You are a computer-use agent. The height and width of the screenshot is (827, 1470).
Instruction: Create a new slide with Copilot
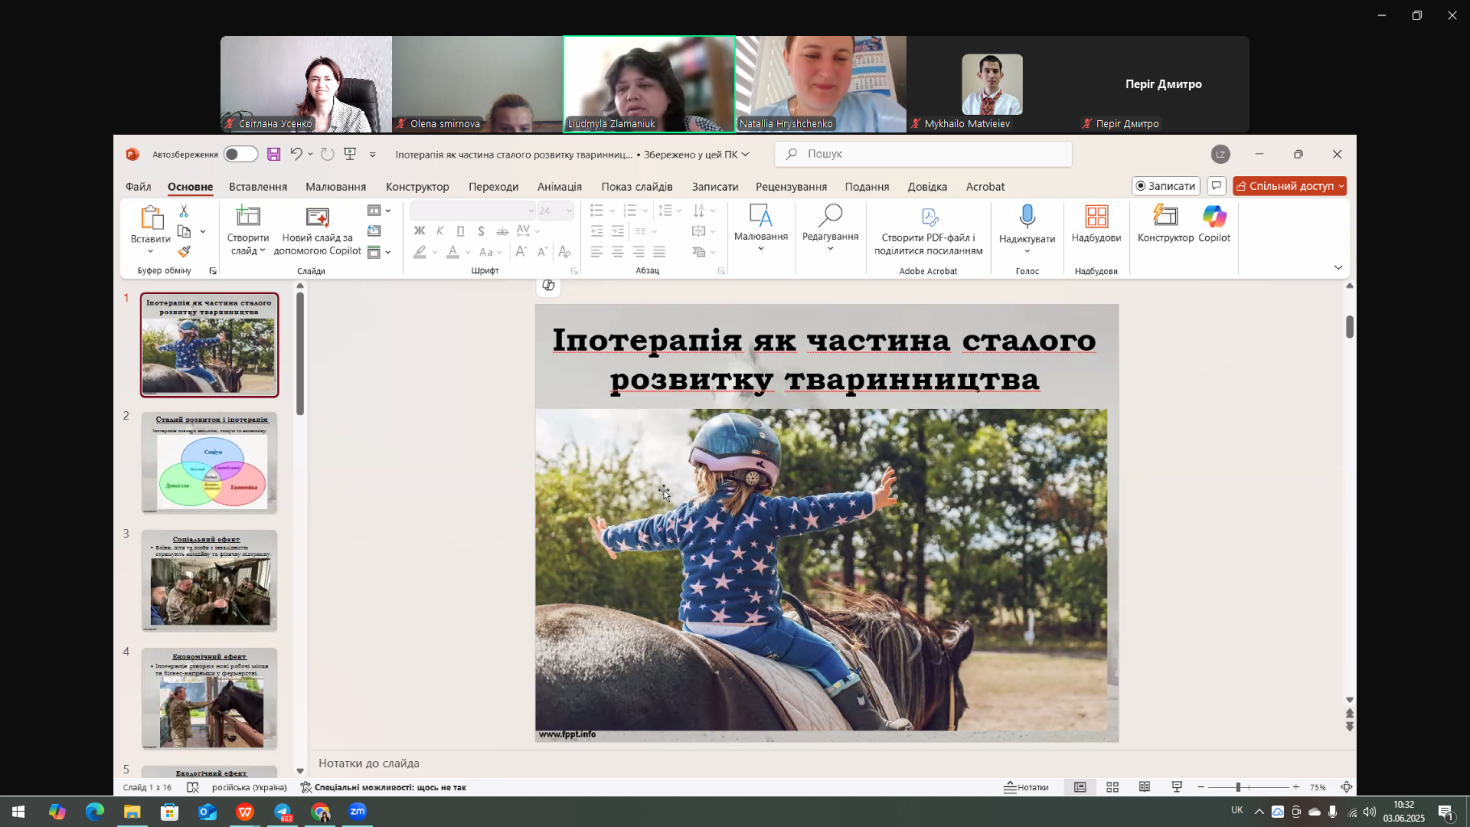click(x=317, y=231)
